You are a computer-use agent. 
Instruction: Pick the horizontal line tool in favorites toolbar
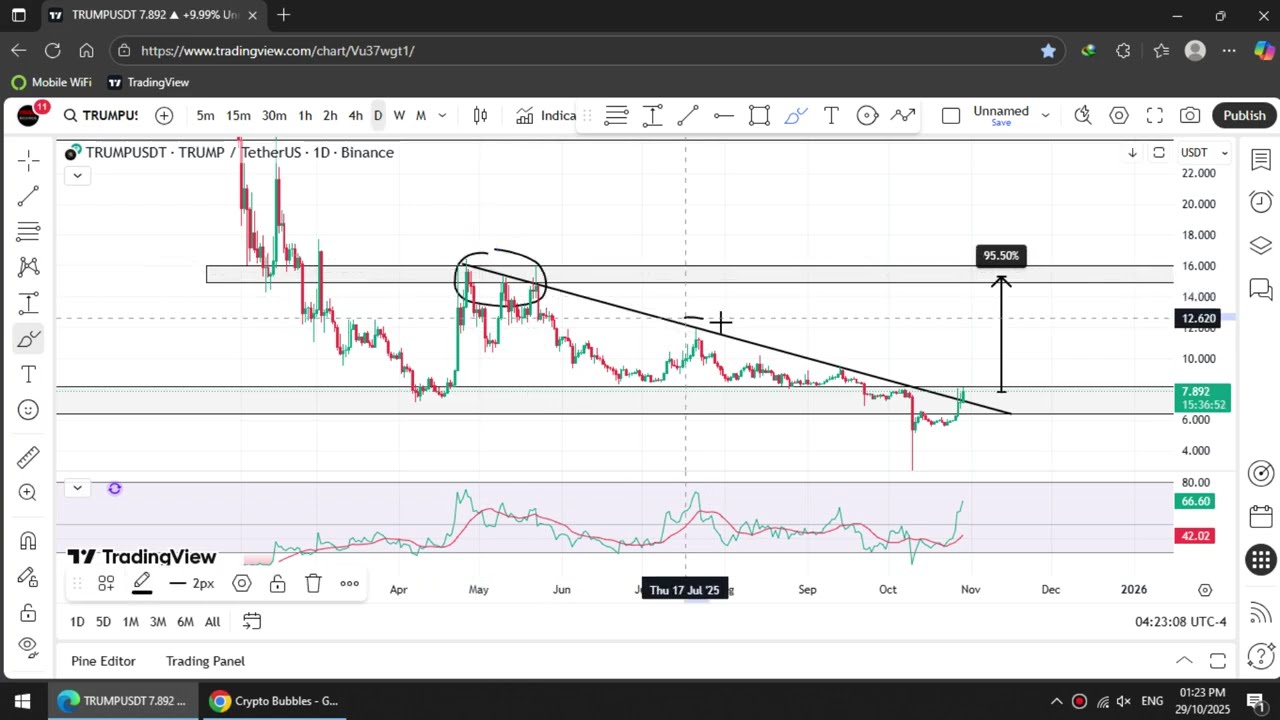[724, 116]
